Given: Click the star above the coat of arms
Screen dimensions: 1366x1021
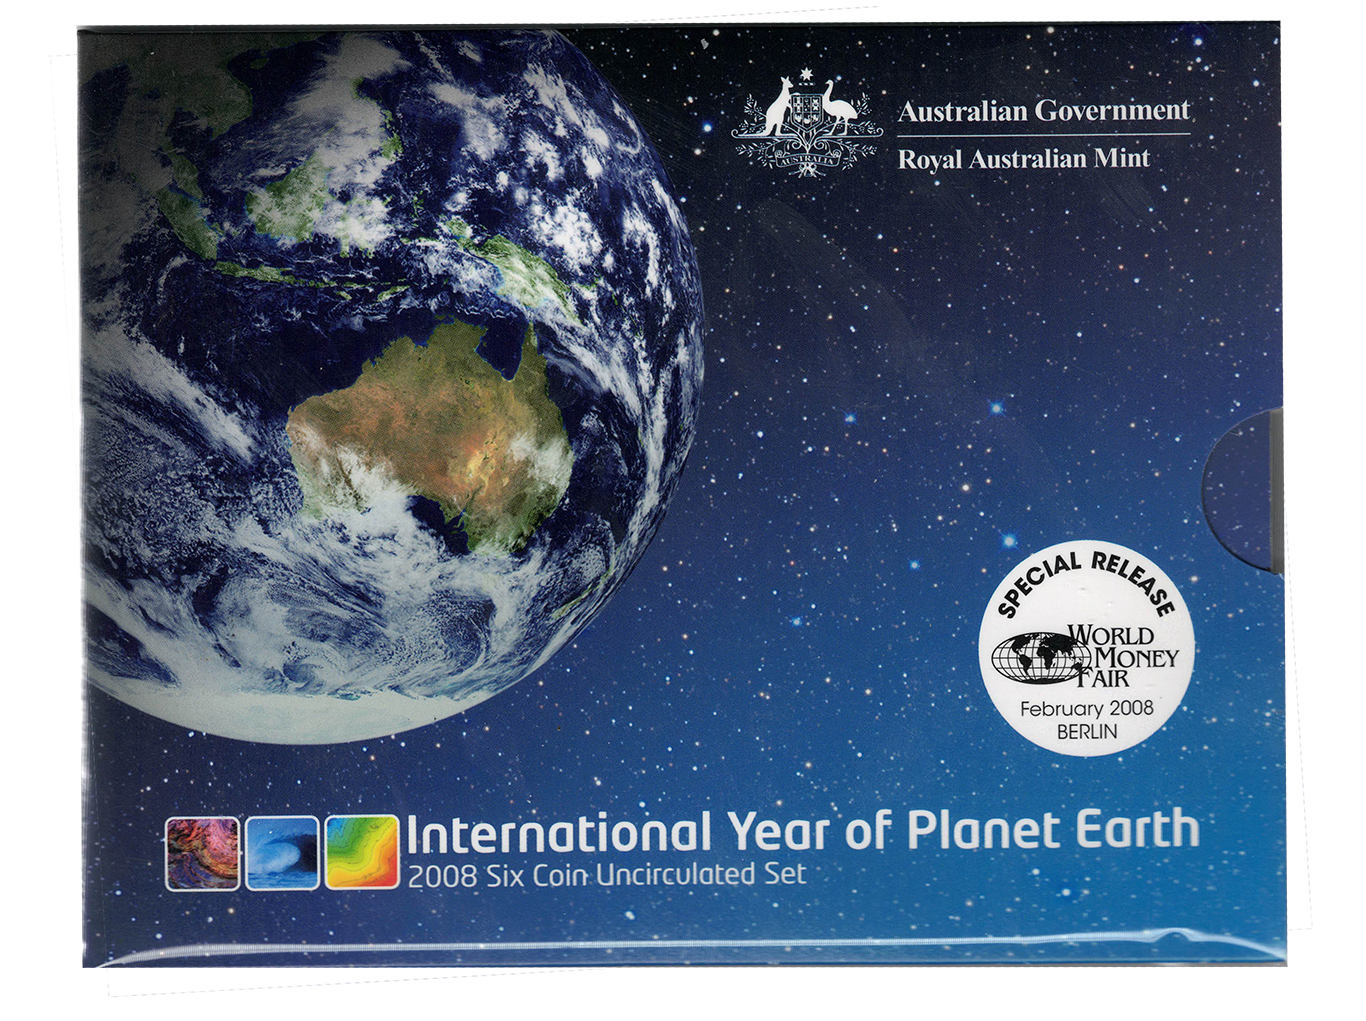Looking at the screenshot, I should point(806,79).
